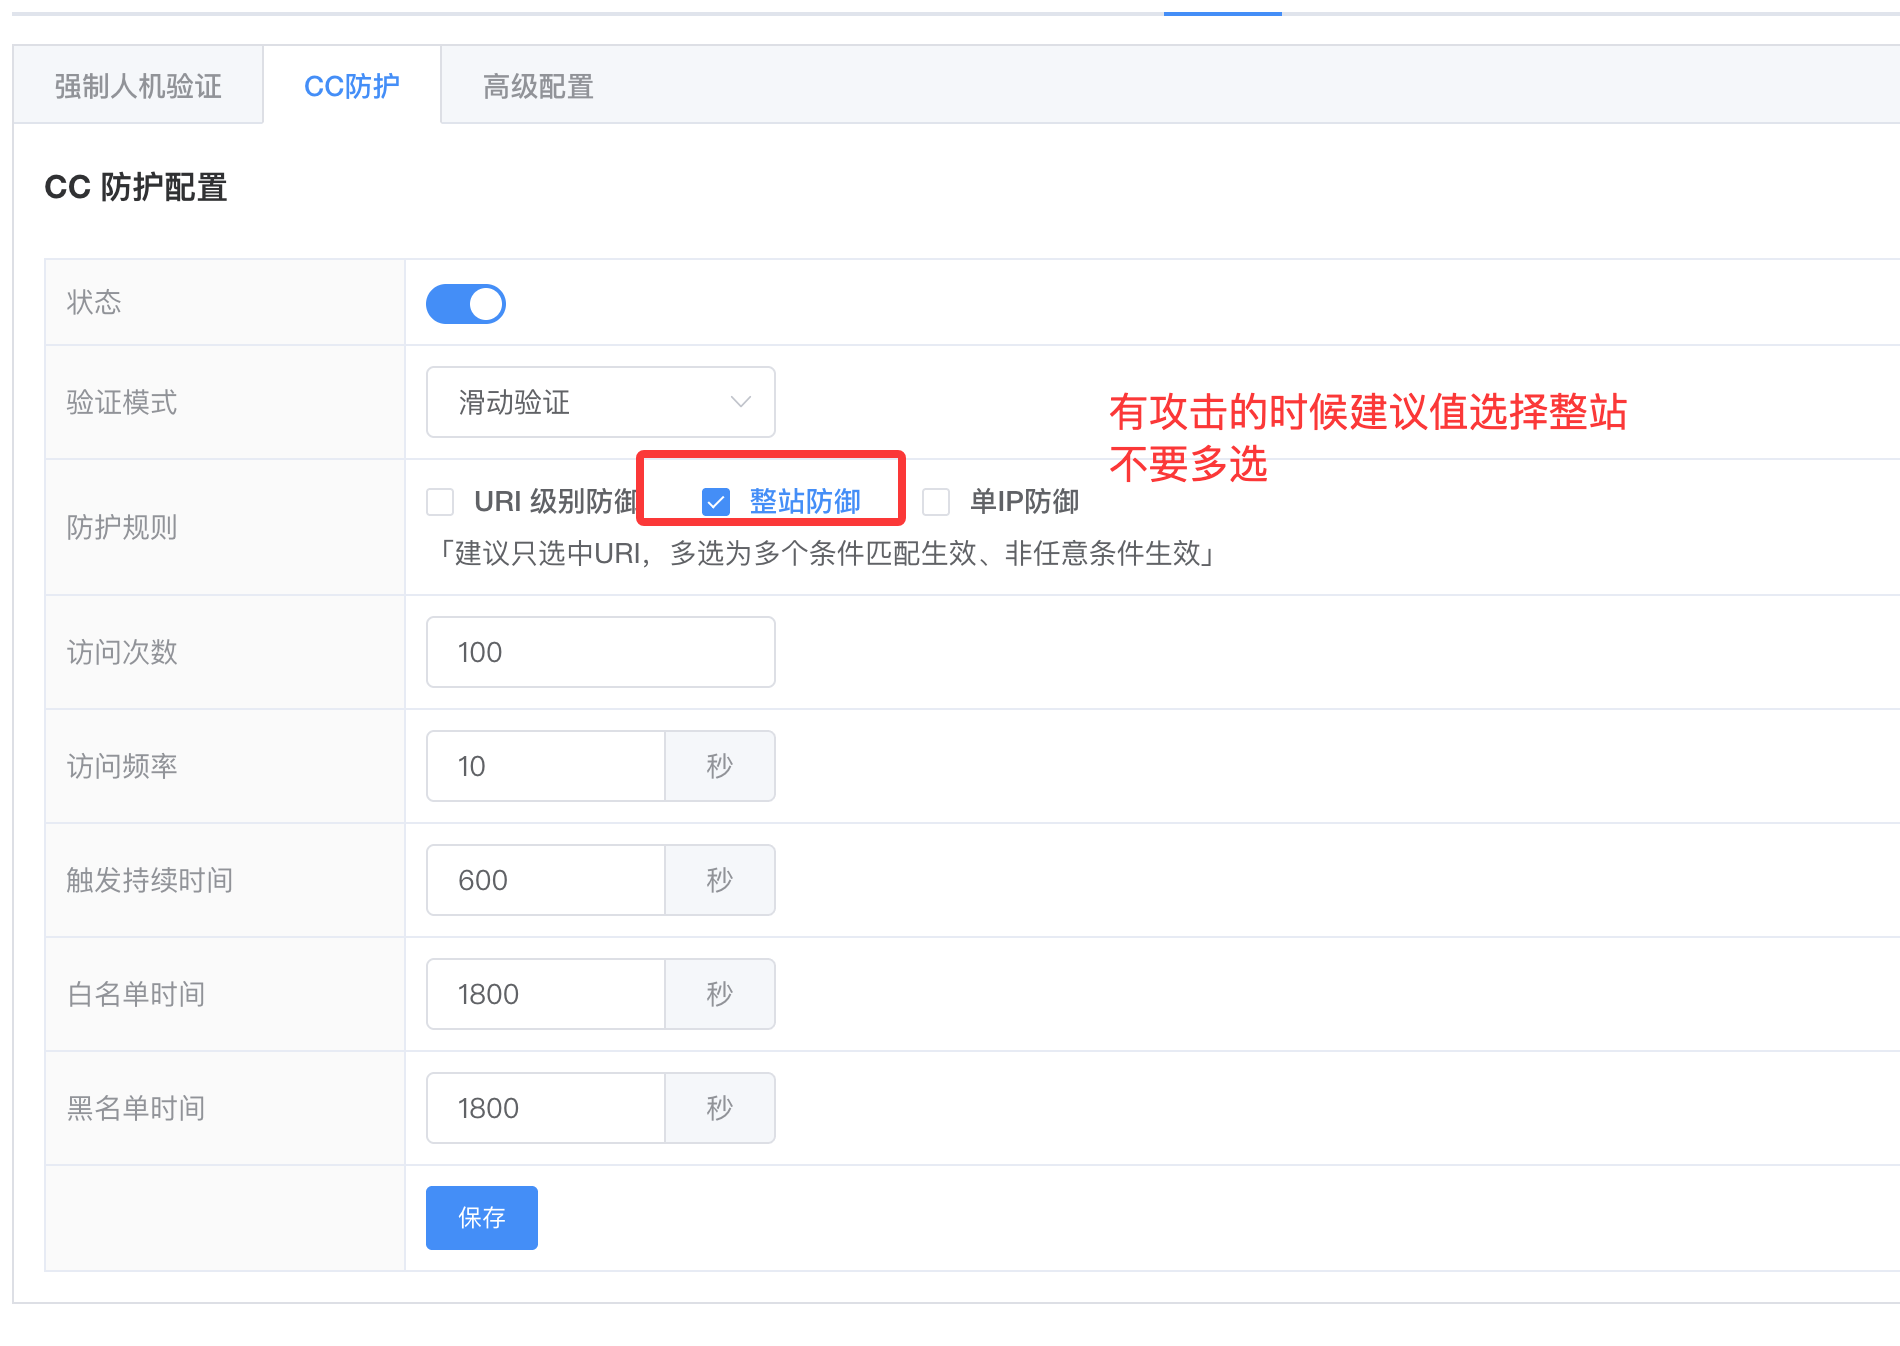This screenshot has width=1900, height=1346.
Task: Click the 白名单时间 input field
Action: pos(546,994)
